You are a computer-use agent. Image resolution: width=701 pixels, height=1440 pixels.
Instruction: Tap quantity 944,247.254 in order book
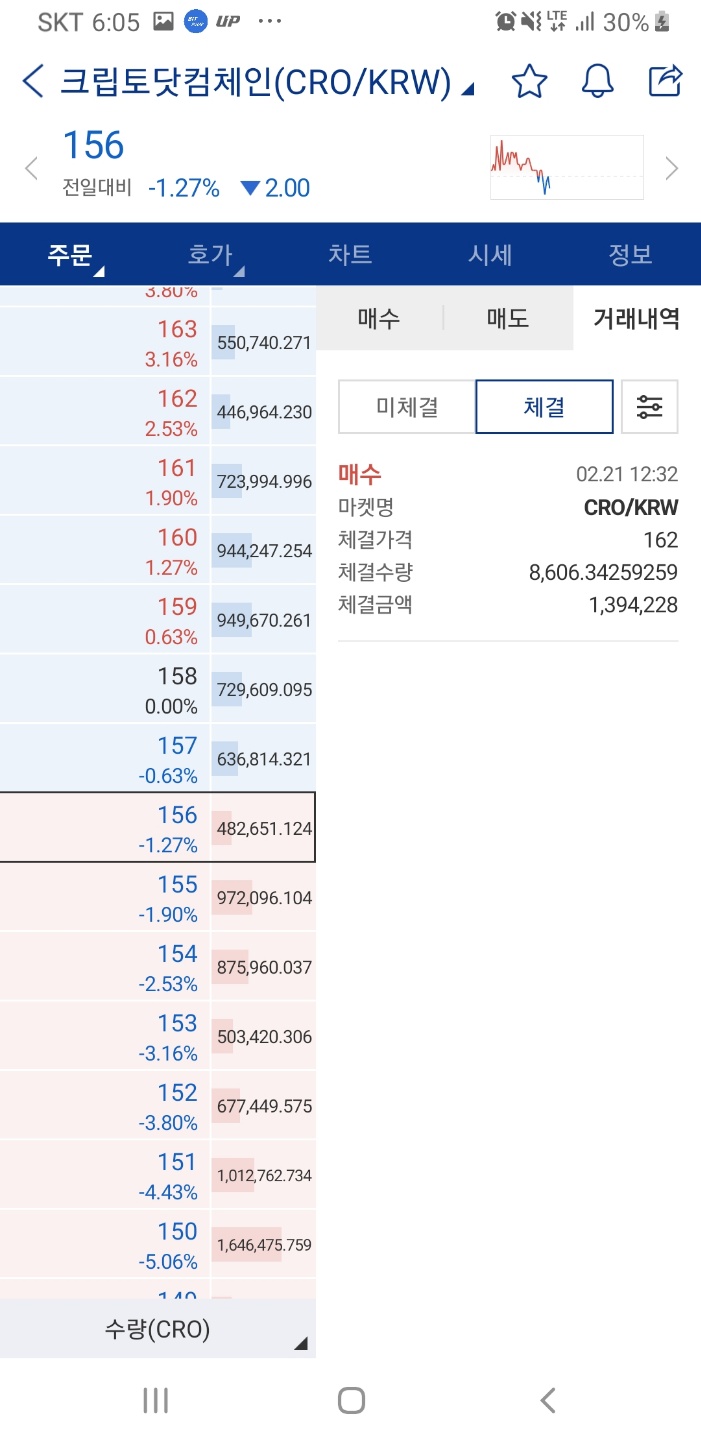coord(264,551)
